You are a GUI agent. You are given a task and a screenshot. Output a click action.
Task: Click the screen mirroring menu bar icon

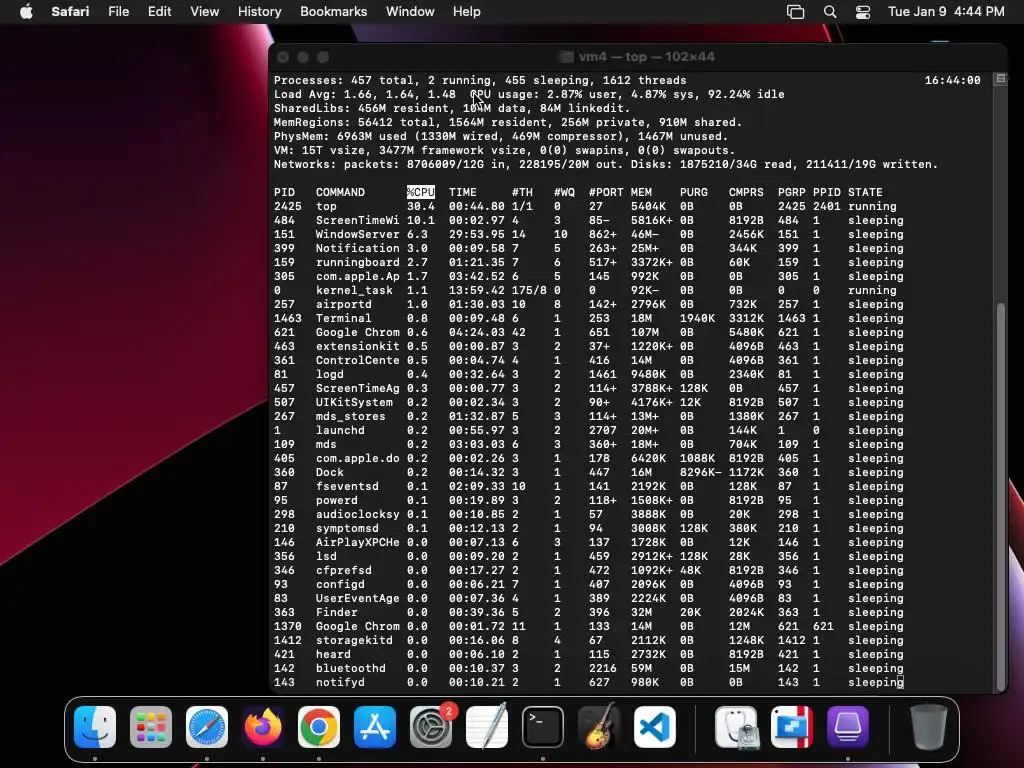795,12
